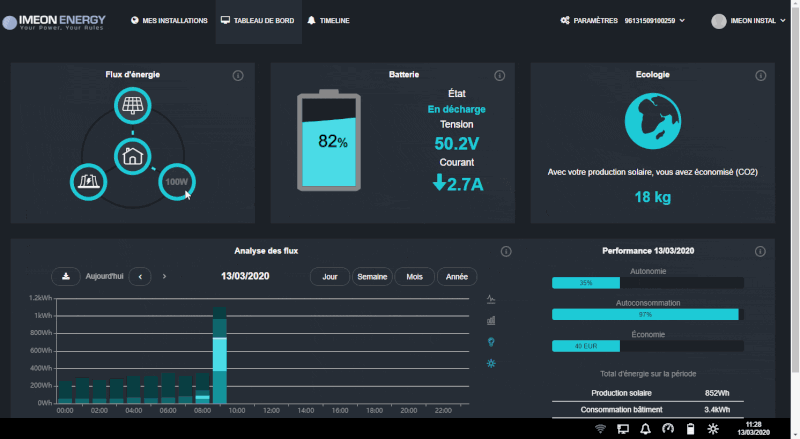Click the download chart data icon

point(66,276)
